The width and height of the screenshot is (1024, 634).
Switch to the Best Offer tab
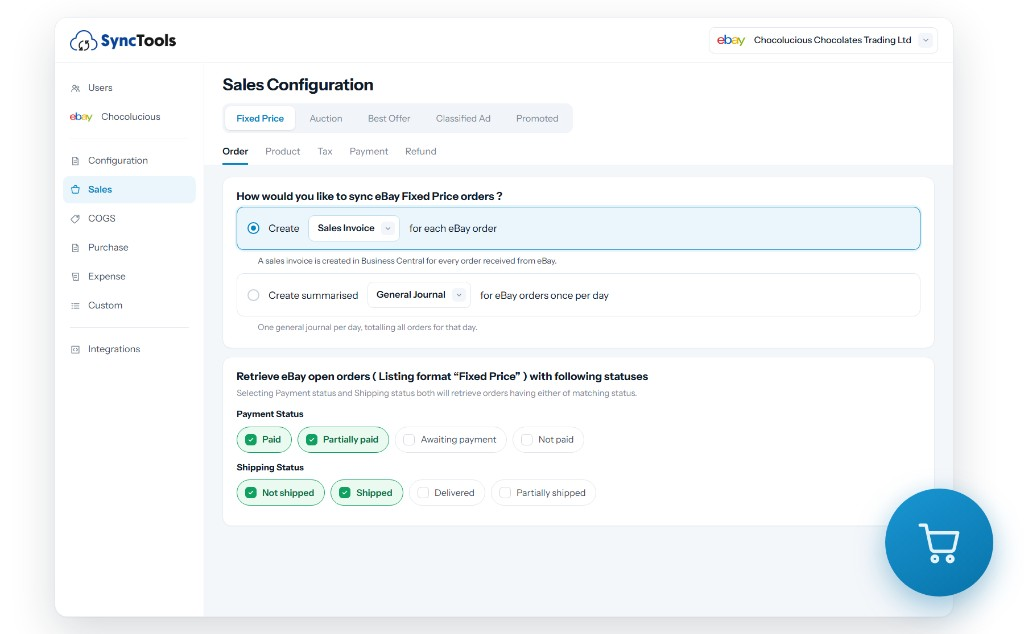coord(389,118)
